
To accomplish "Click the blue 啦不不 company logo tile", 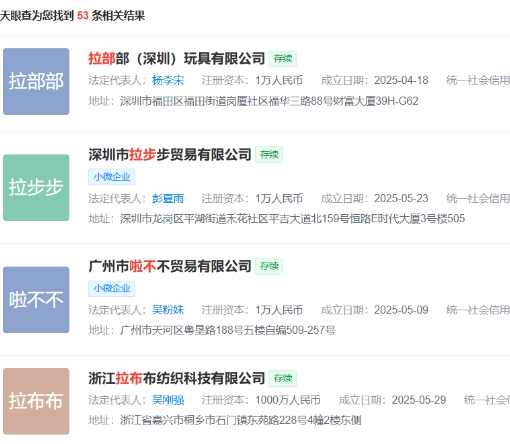I will click(x=36, y=300).
